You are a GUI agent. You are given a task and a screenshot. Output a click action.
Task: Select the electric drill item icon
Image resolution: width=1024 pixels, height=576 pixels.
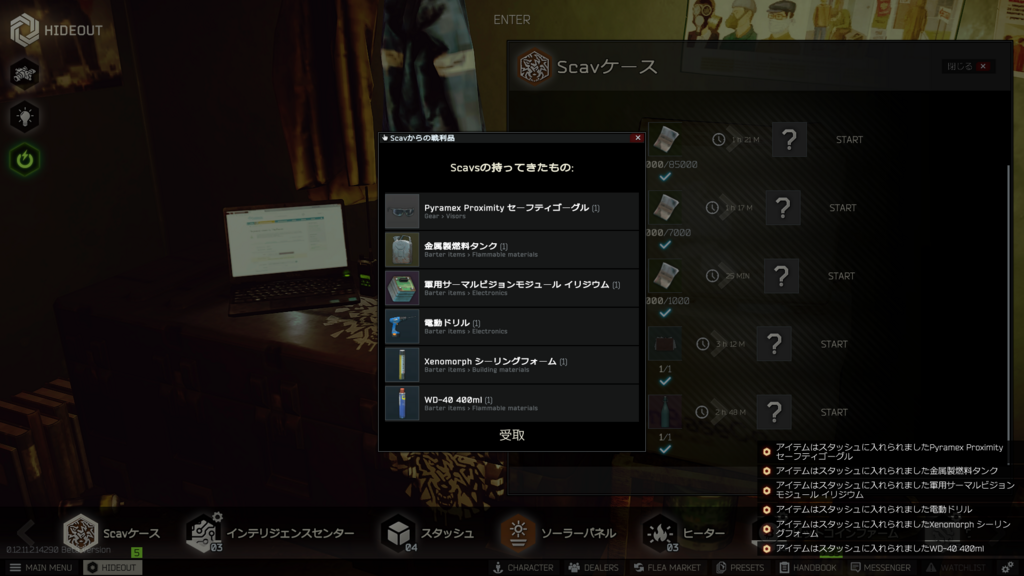click(x=402, y=327)
